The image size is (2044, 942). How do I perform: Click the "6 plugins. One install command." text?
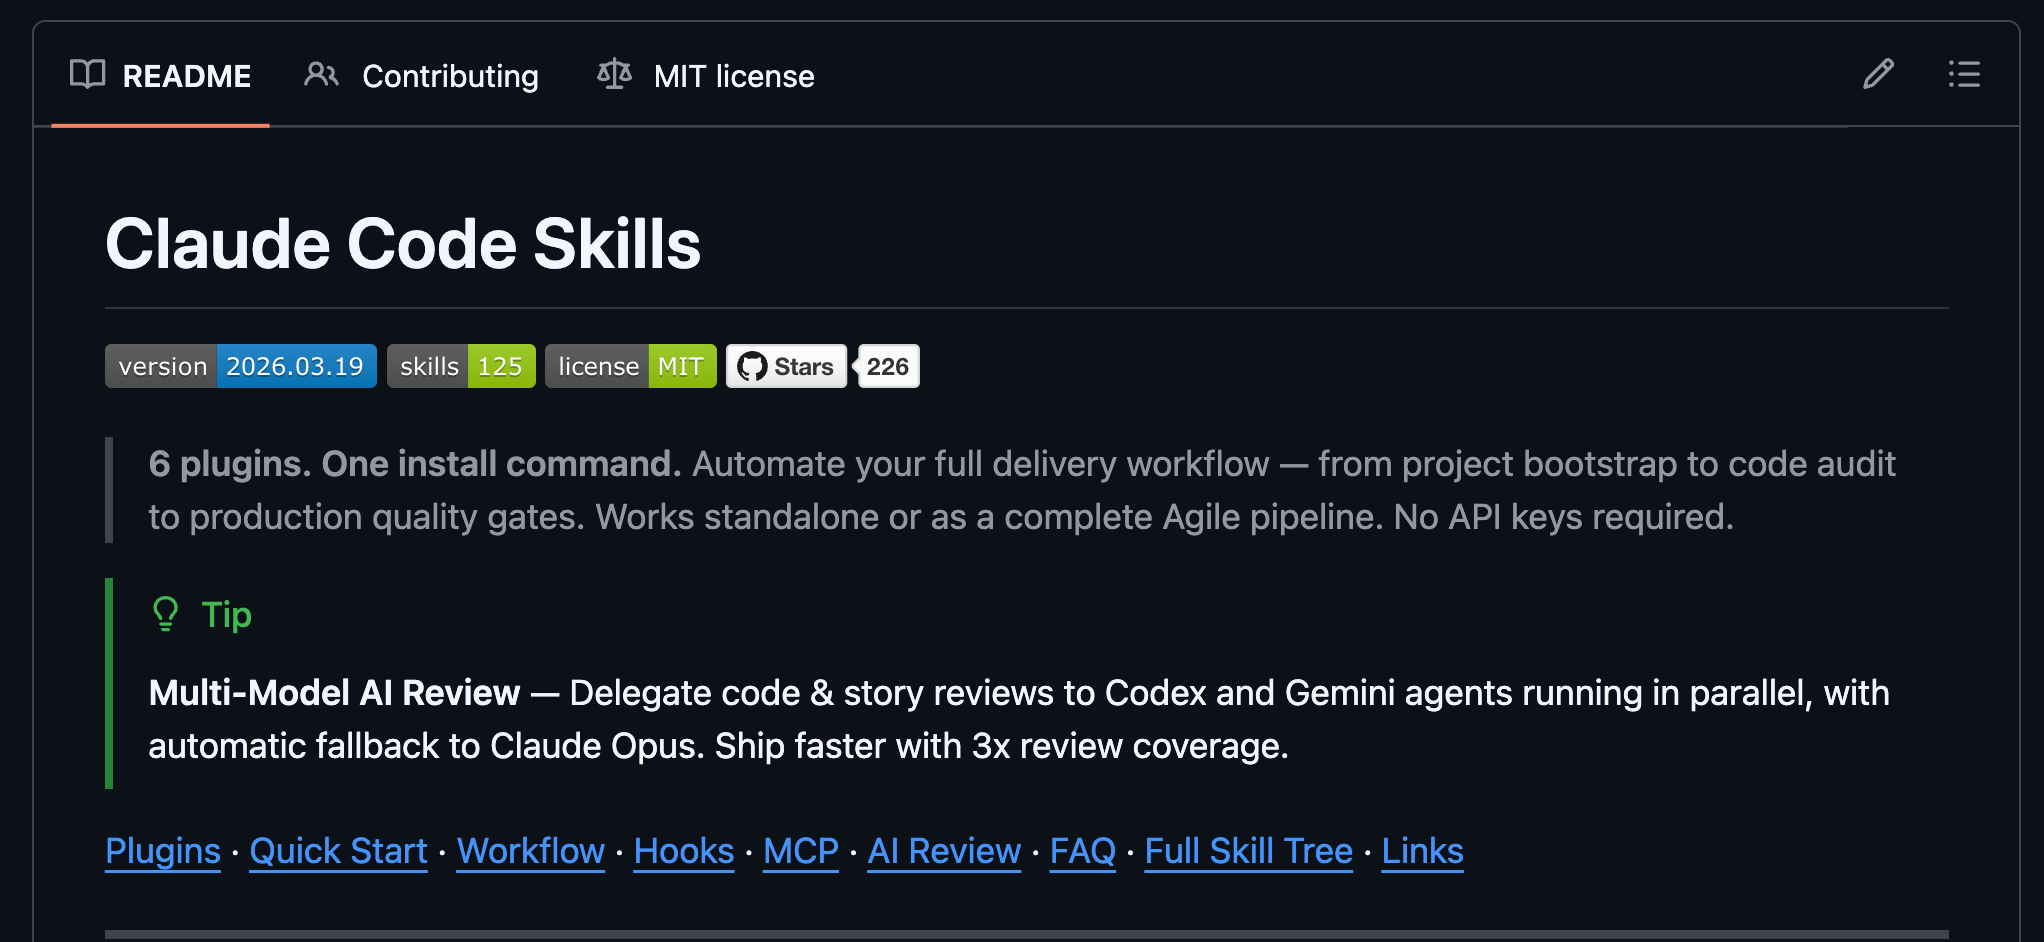click(415, 464)
